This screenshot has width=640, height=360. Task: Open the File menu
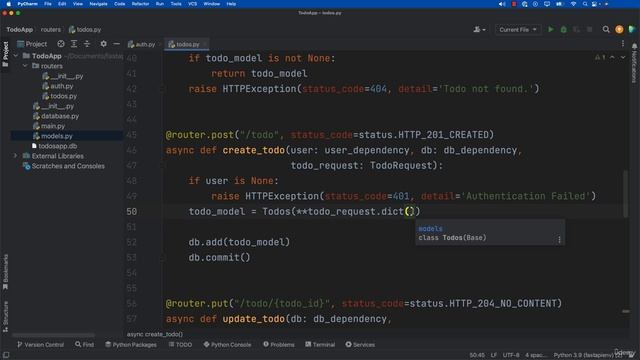click(48, 4)
